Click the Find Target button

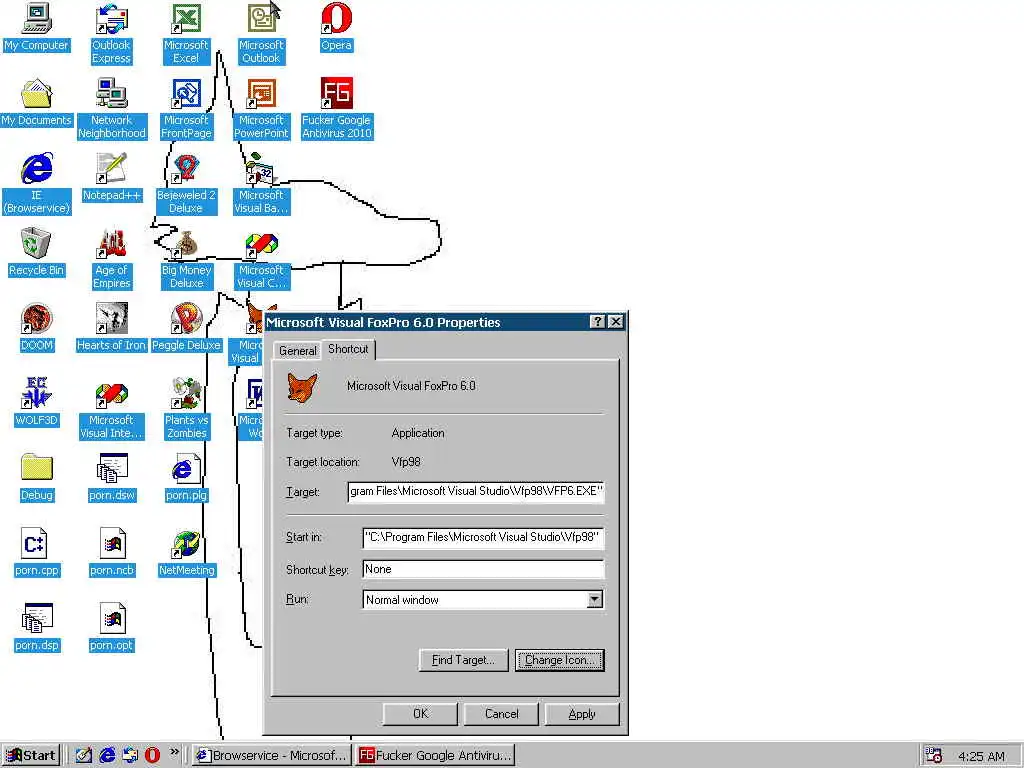coord(463,660)
